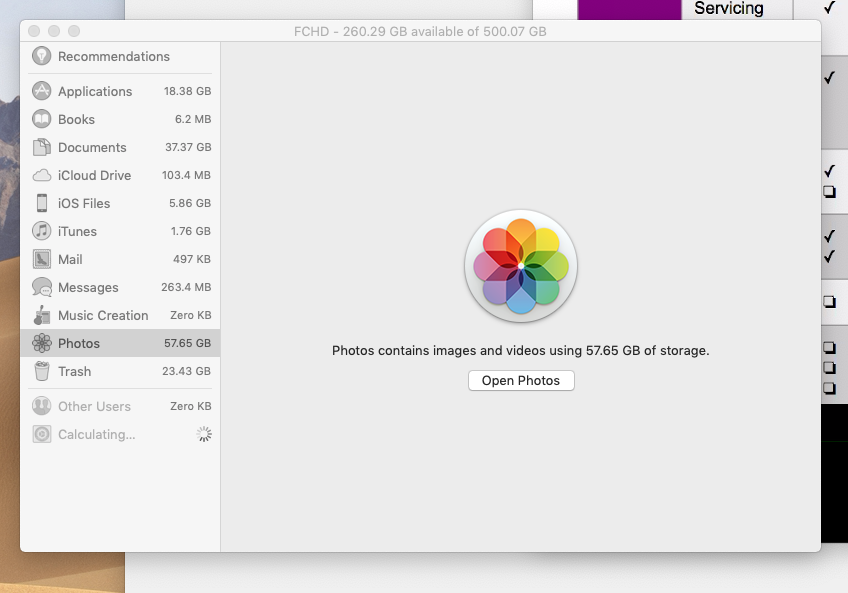848x593 pixels.
Task: Close the storage management window
Action: tap(34, 31)
